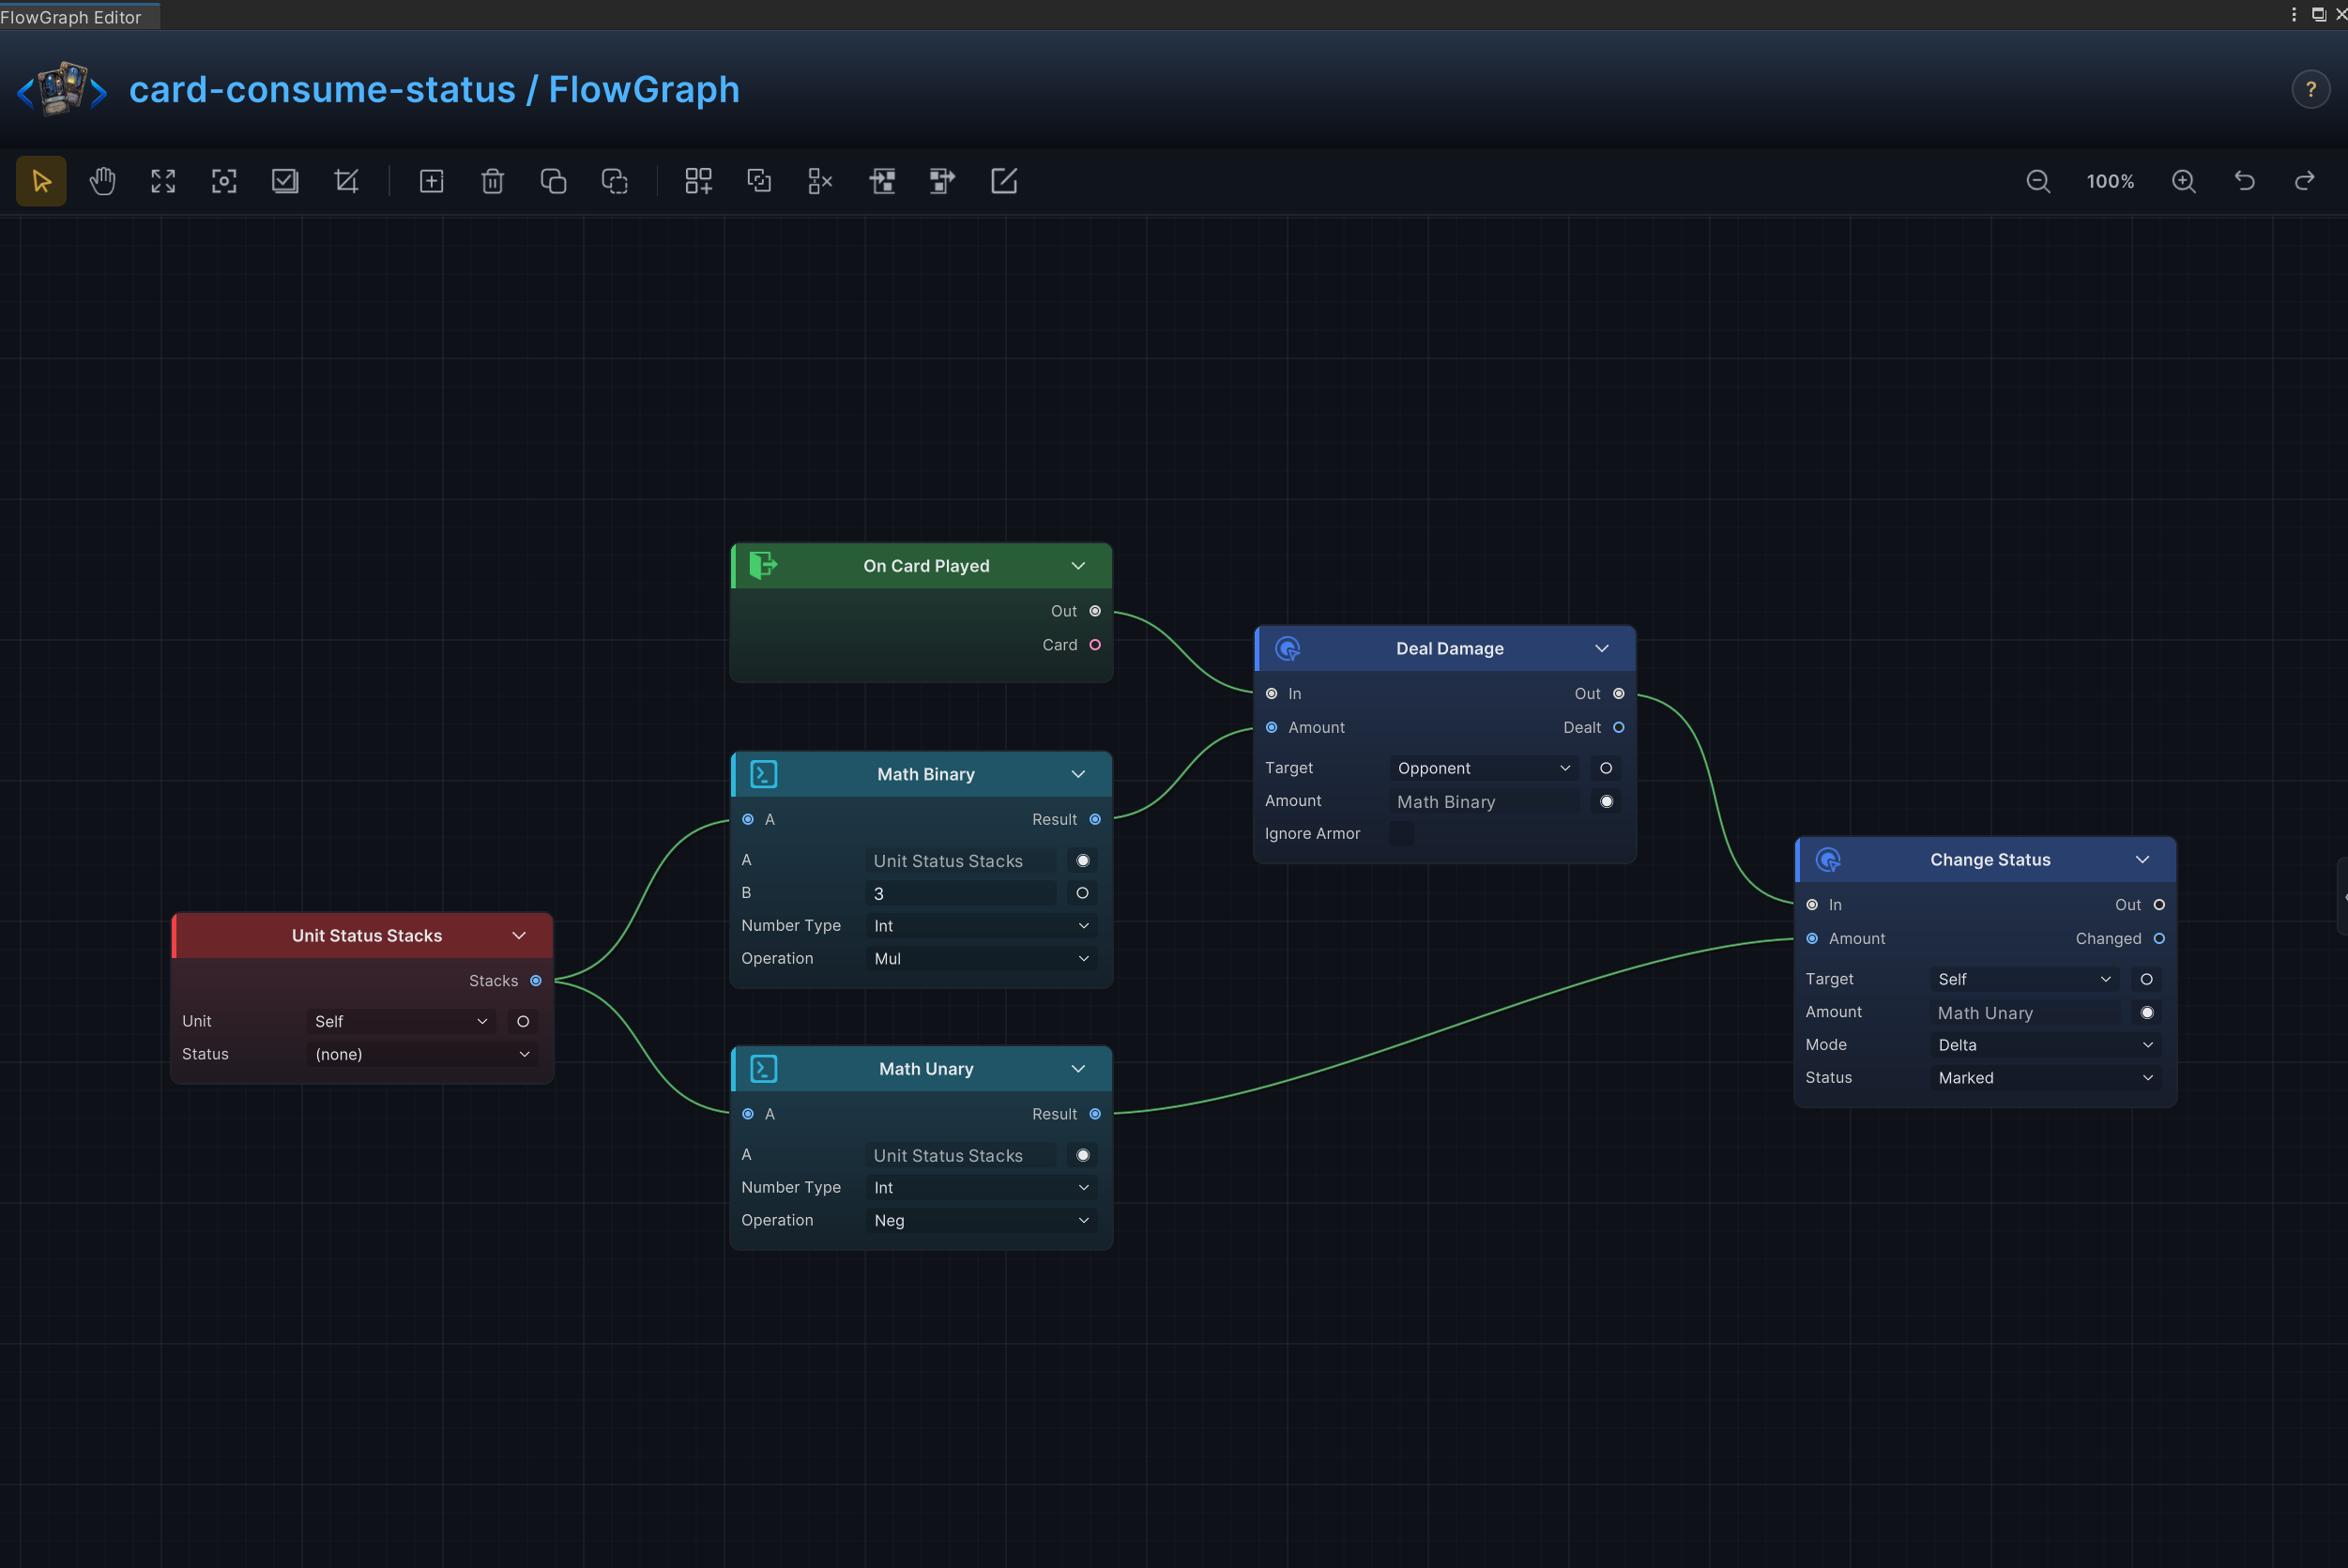Open the Operation dropdown showing Mul
Image resolution: width=2348 pixels, height=1568 pixels.
coord(981,959)
